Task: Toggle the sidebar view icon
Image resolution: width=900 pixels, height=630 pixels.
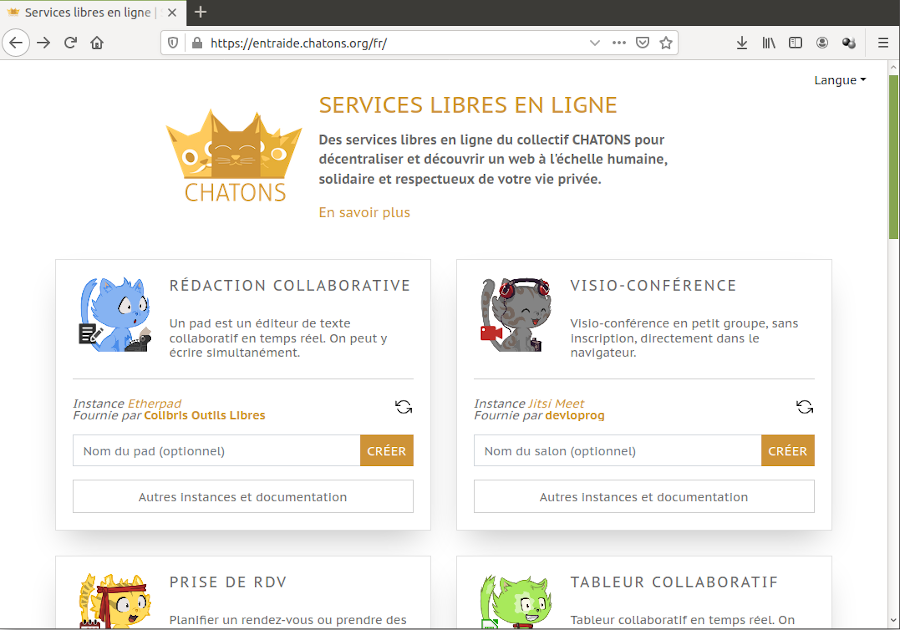Action: tap(796, 43)
